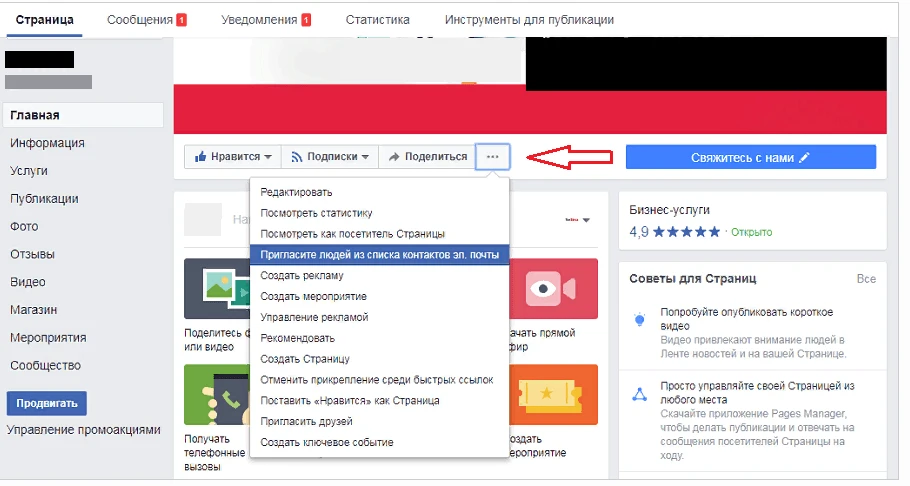
Task: Open tip Просто управляйте своей Страницей
Action: click(757, 393)
